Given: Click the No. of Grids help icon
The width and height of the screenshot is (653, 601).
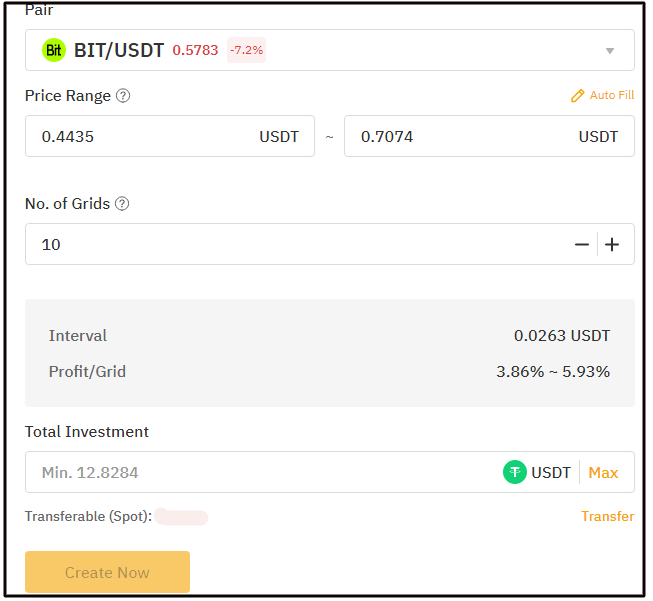Looking at the screenshot, I should 122,204.
